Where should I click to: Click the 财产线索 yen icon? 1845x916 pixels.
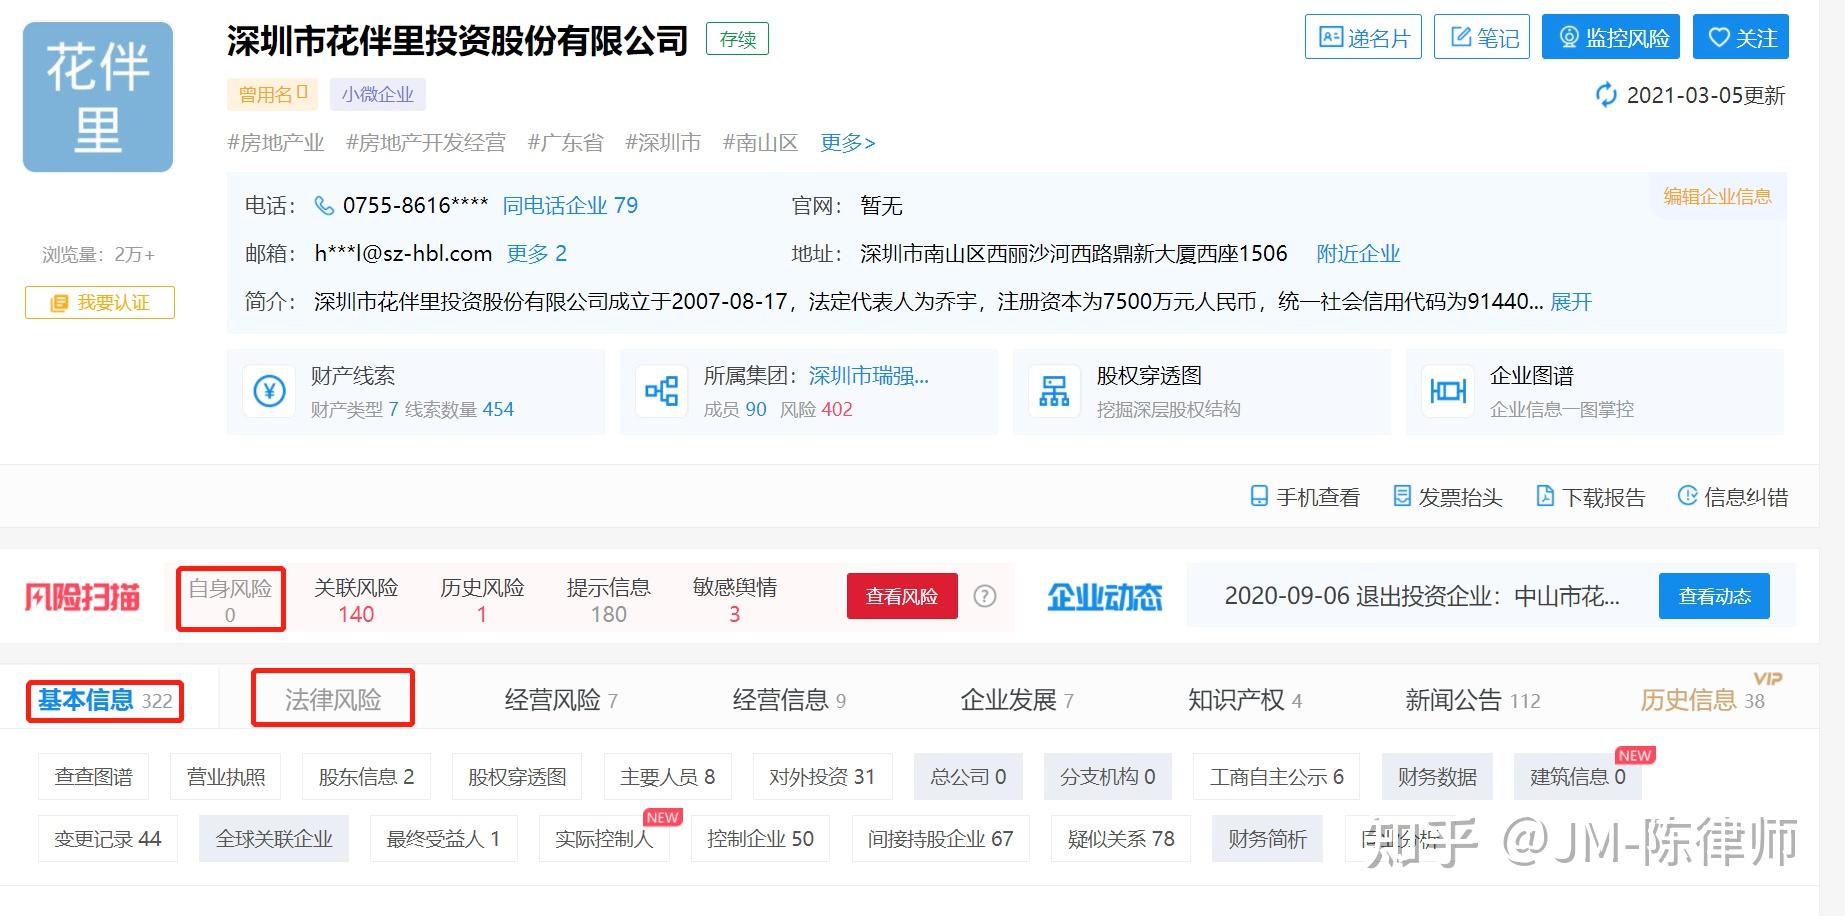tap(269, 391)
